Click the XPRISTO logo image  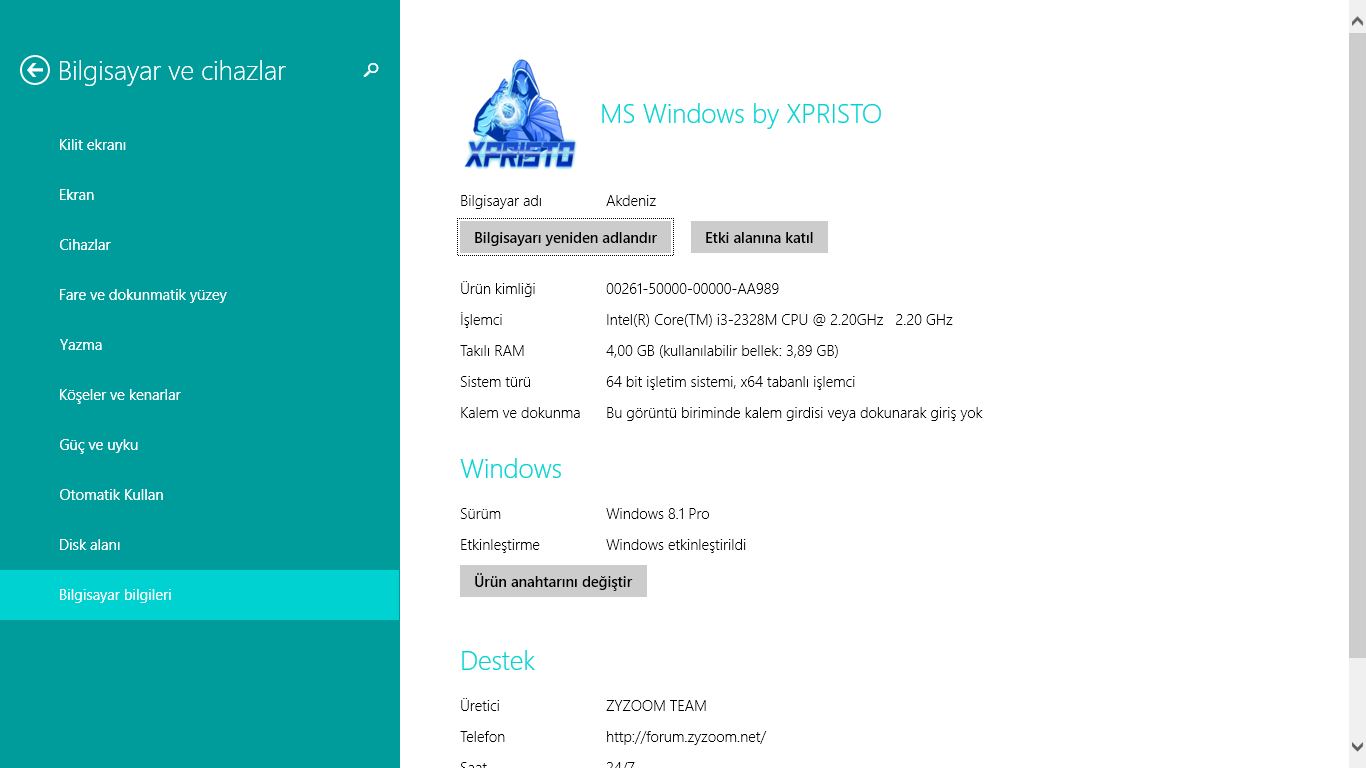[x=520, y=113]
